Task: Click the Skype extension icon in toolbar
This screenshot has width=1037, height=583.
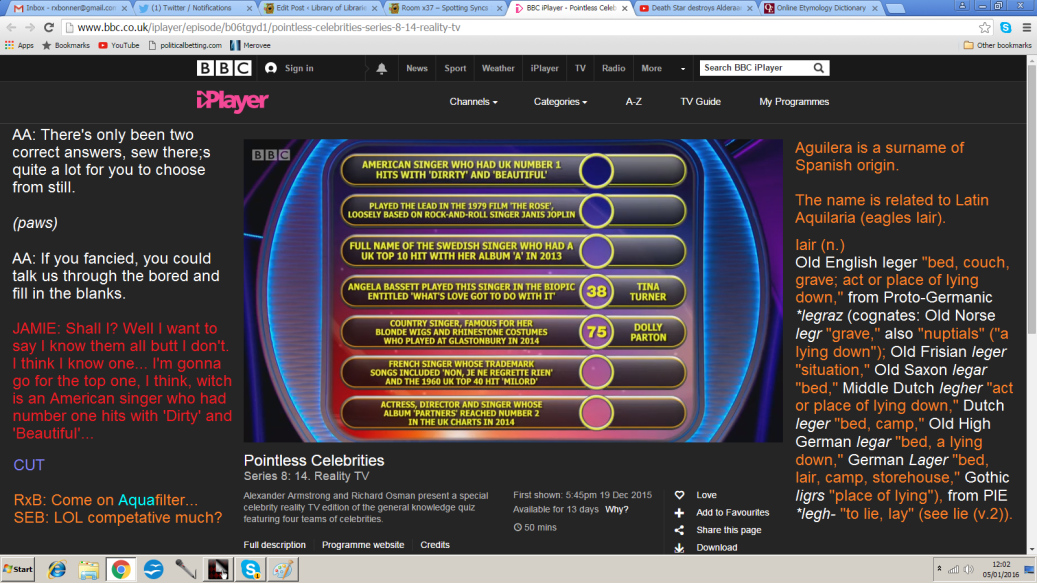Action: (x=1004, y=28)
